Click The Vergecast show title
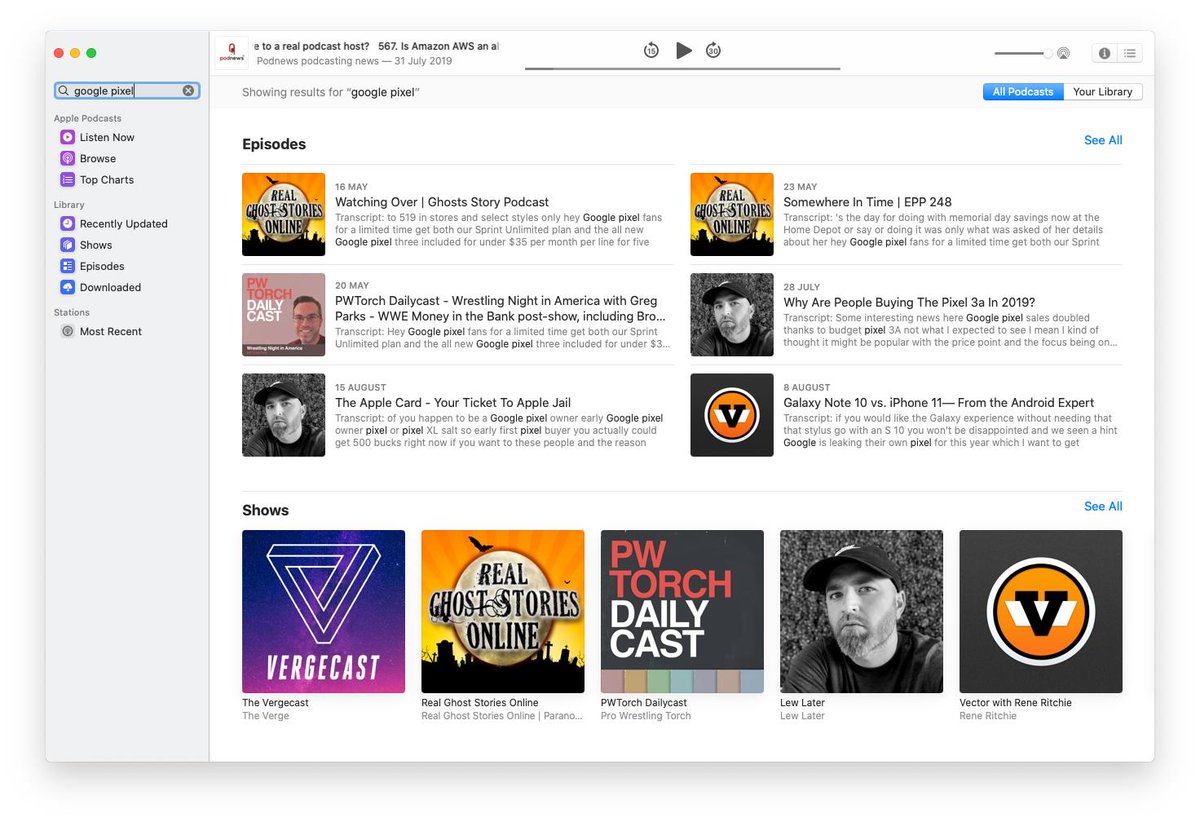The height and width of the screenshot is (822, 1200). pos(275,702)
